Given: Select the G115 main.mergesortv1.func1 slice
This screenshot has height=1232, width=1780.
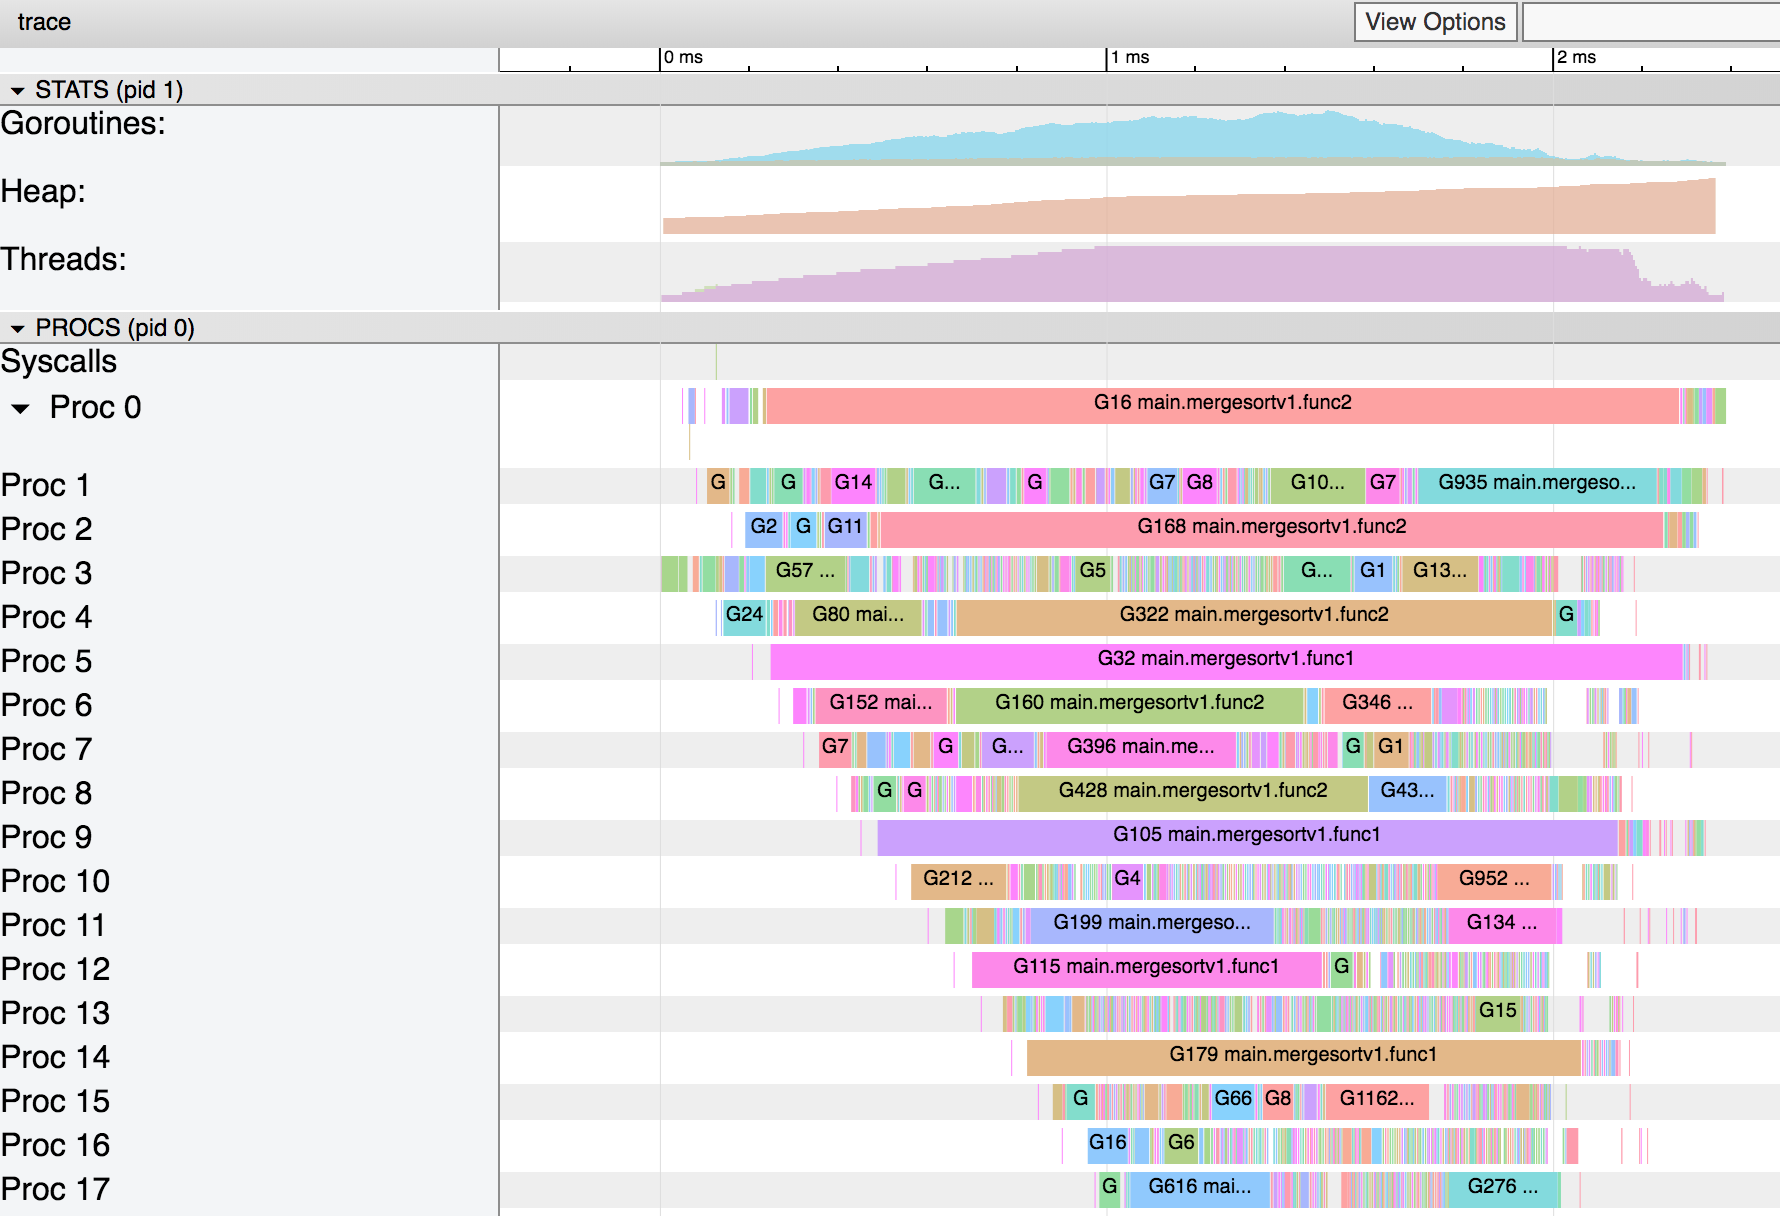Looking at the screenshot, I should pyautogui.click(x=1146, y=969).
